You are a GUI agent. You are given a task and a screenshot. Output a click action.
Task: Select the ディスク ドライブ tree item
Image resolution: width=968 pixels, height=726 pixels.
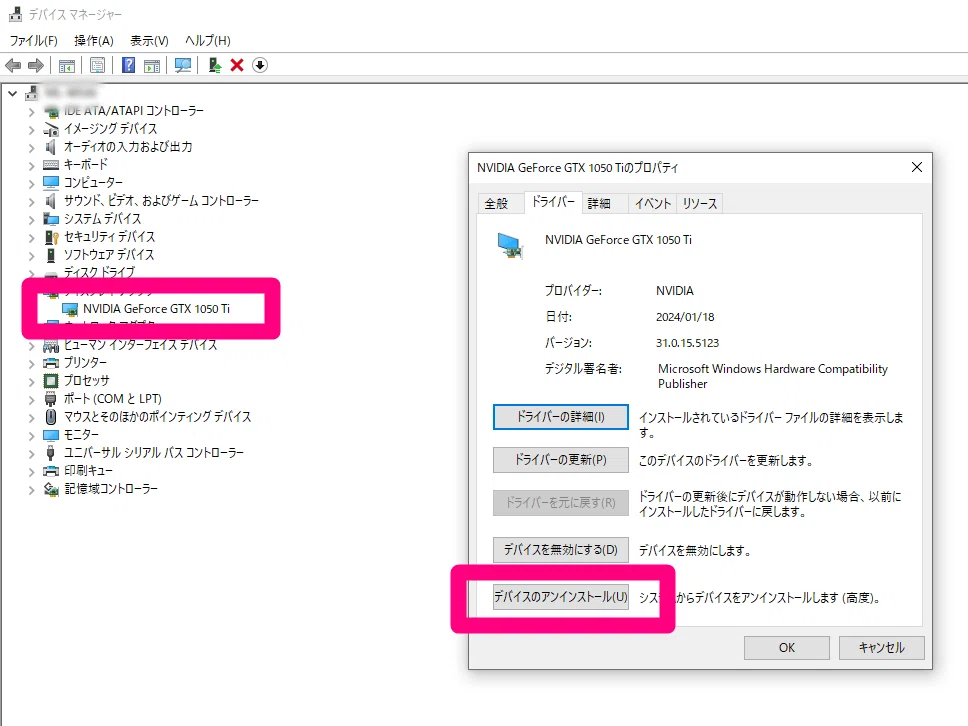[99, 272]
